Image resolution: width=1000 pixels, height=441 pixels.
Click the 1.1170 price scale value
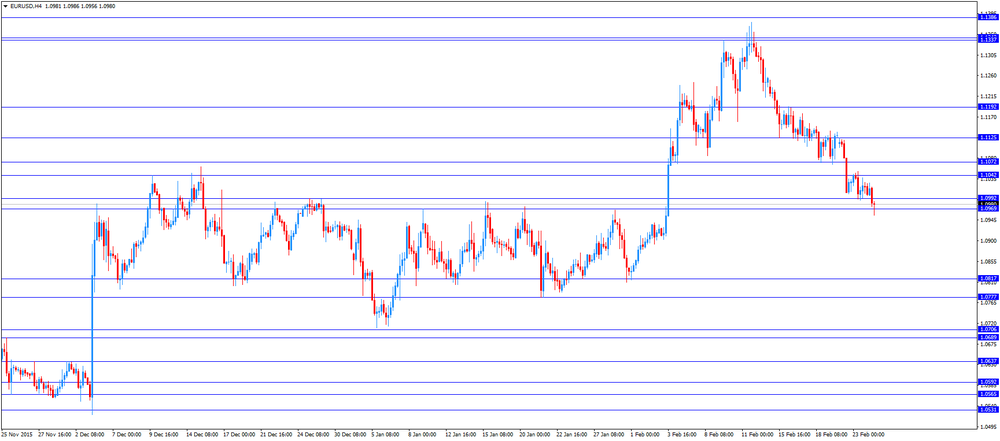pos(989,117)
